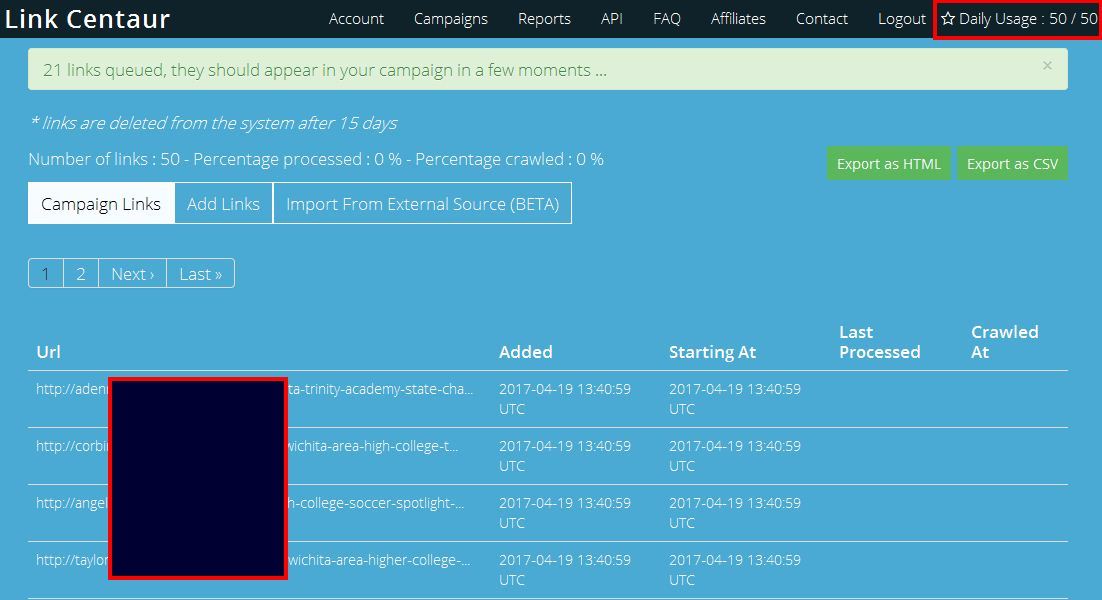Open the URL ending wichita-area-high-college-t...
Viewport: 1102px width, 600px height.
247,446
